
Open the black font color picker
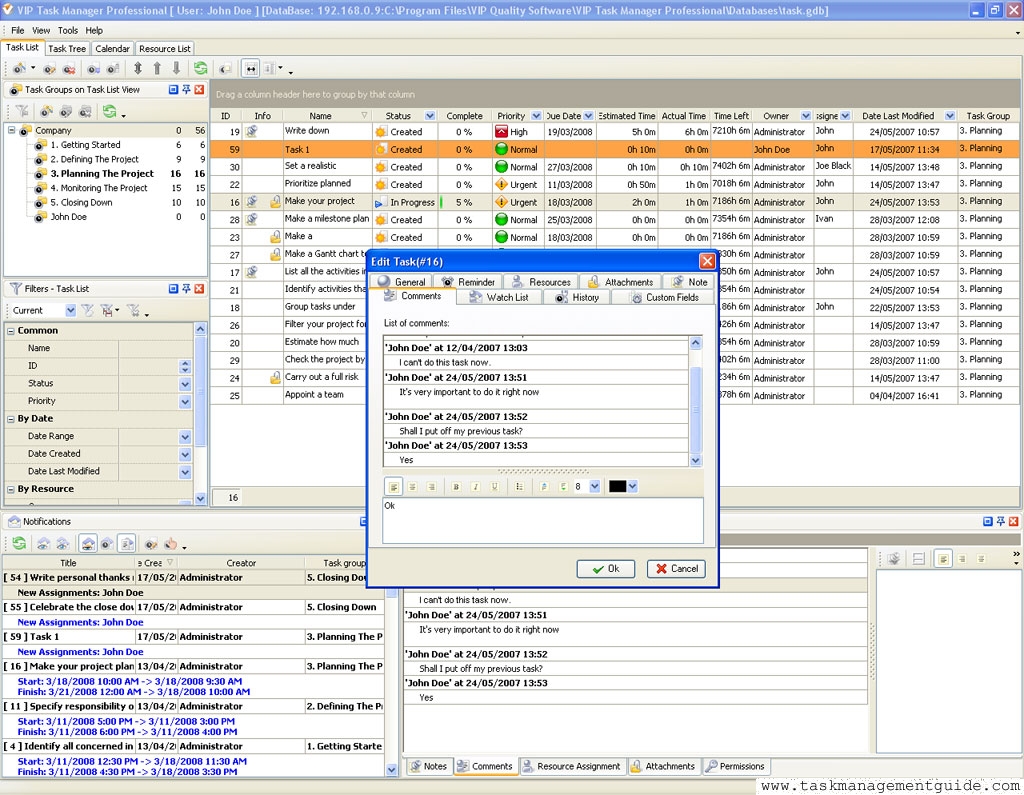click(x=632, y=487)
